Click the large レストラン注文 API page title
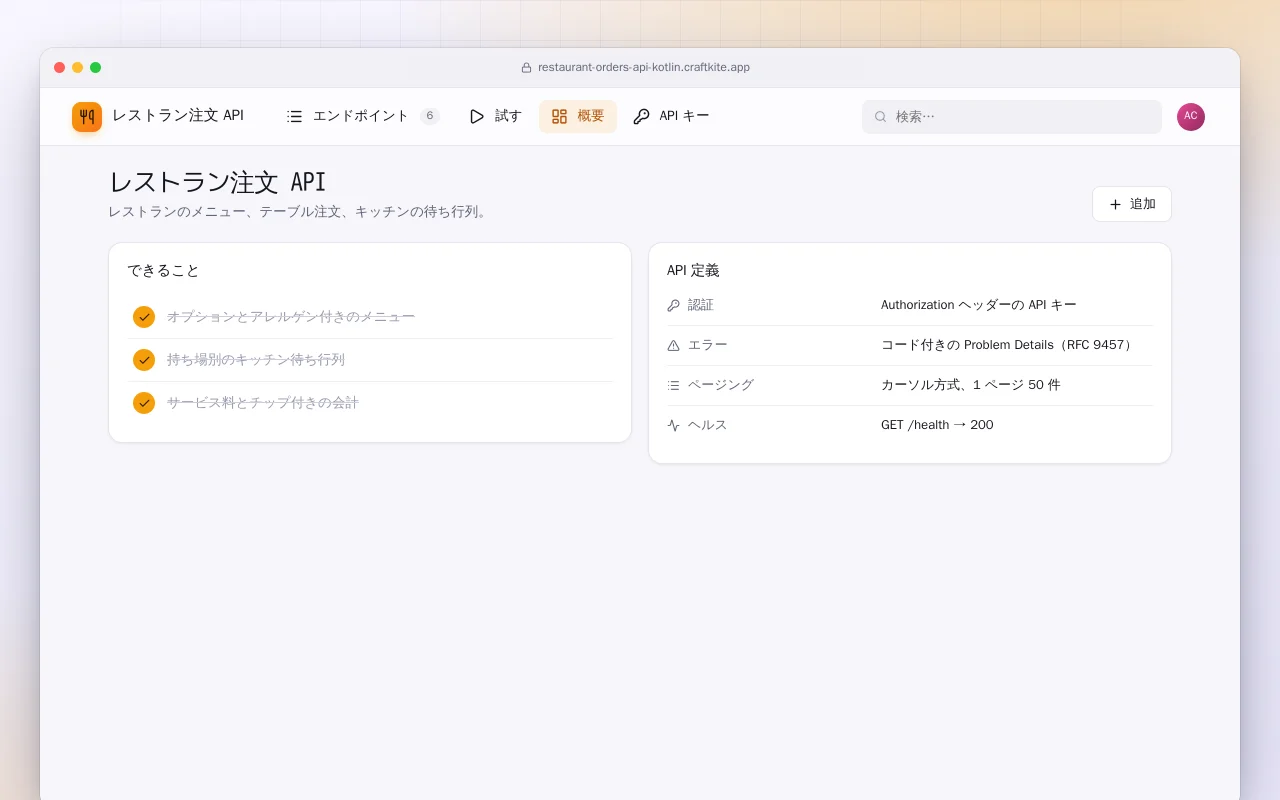 217,182
